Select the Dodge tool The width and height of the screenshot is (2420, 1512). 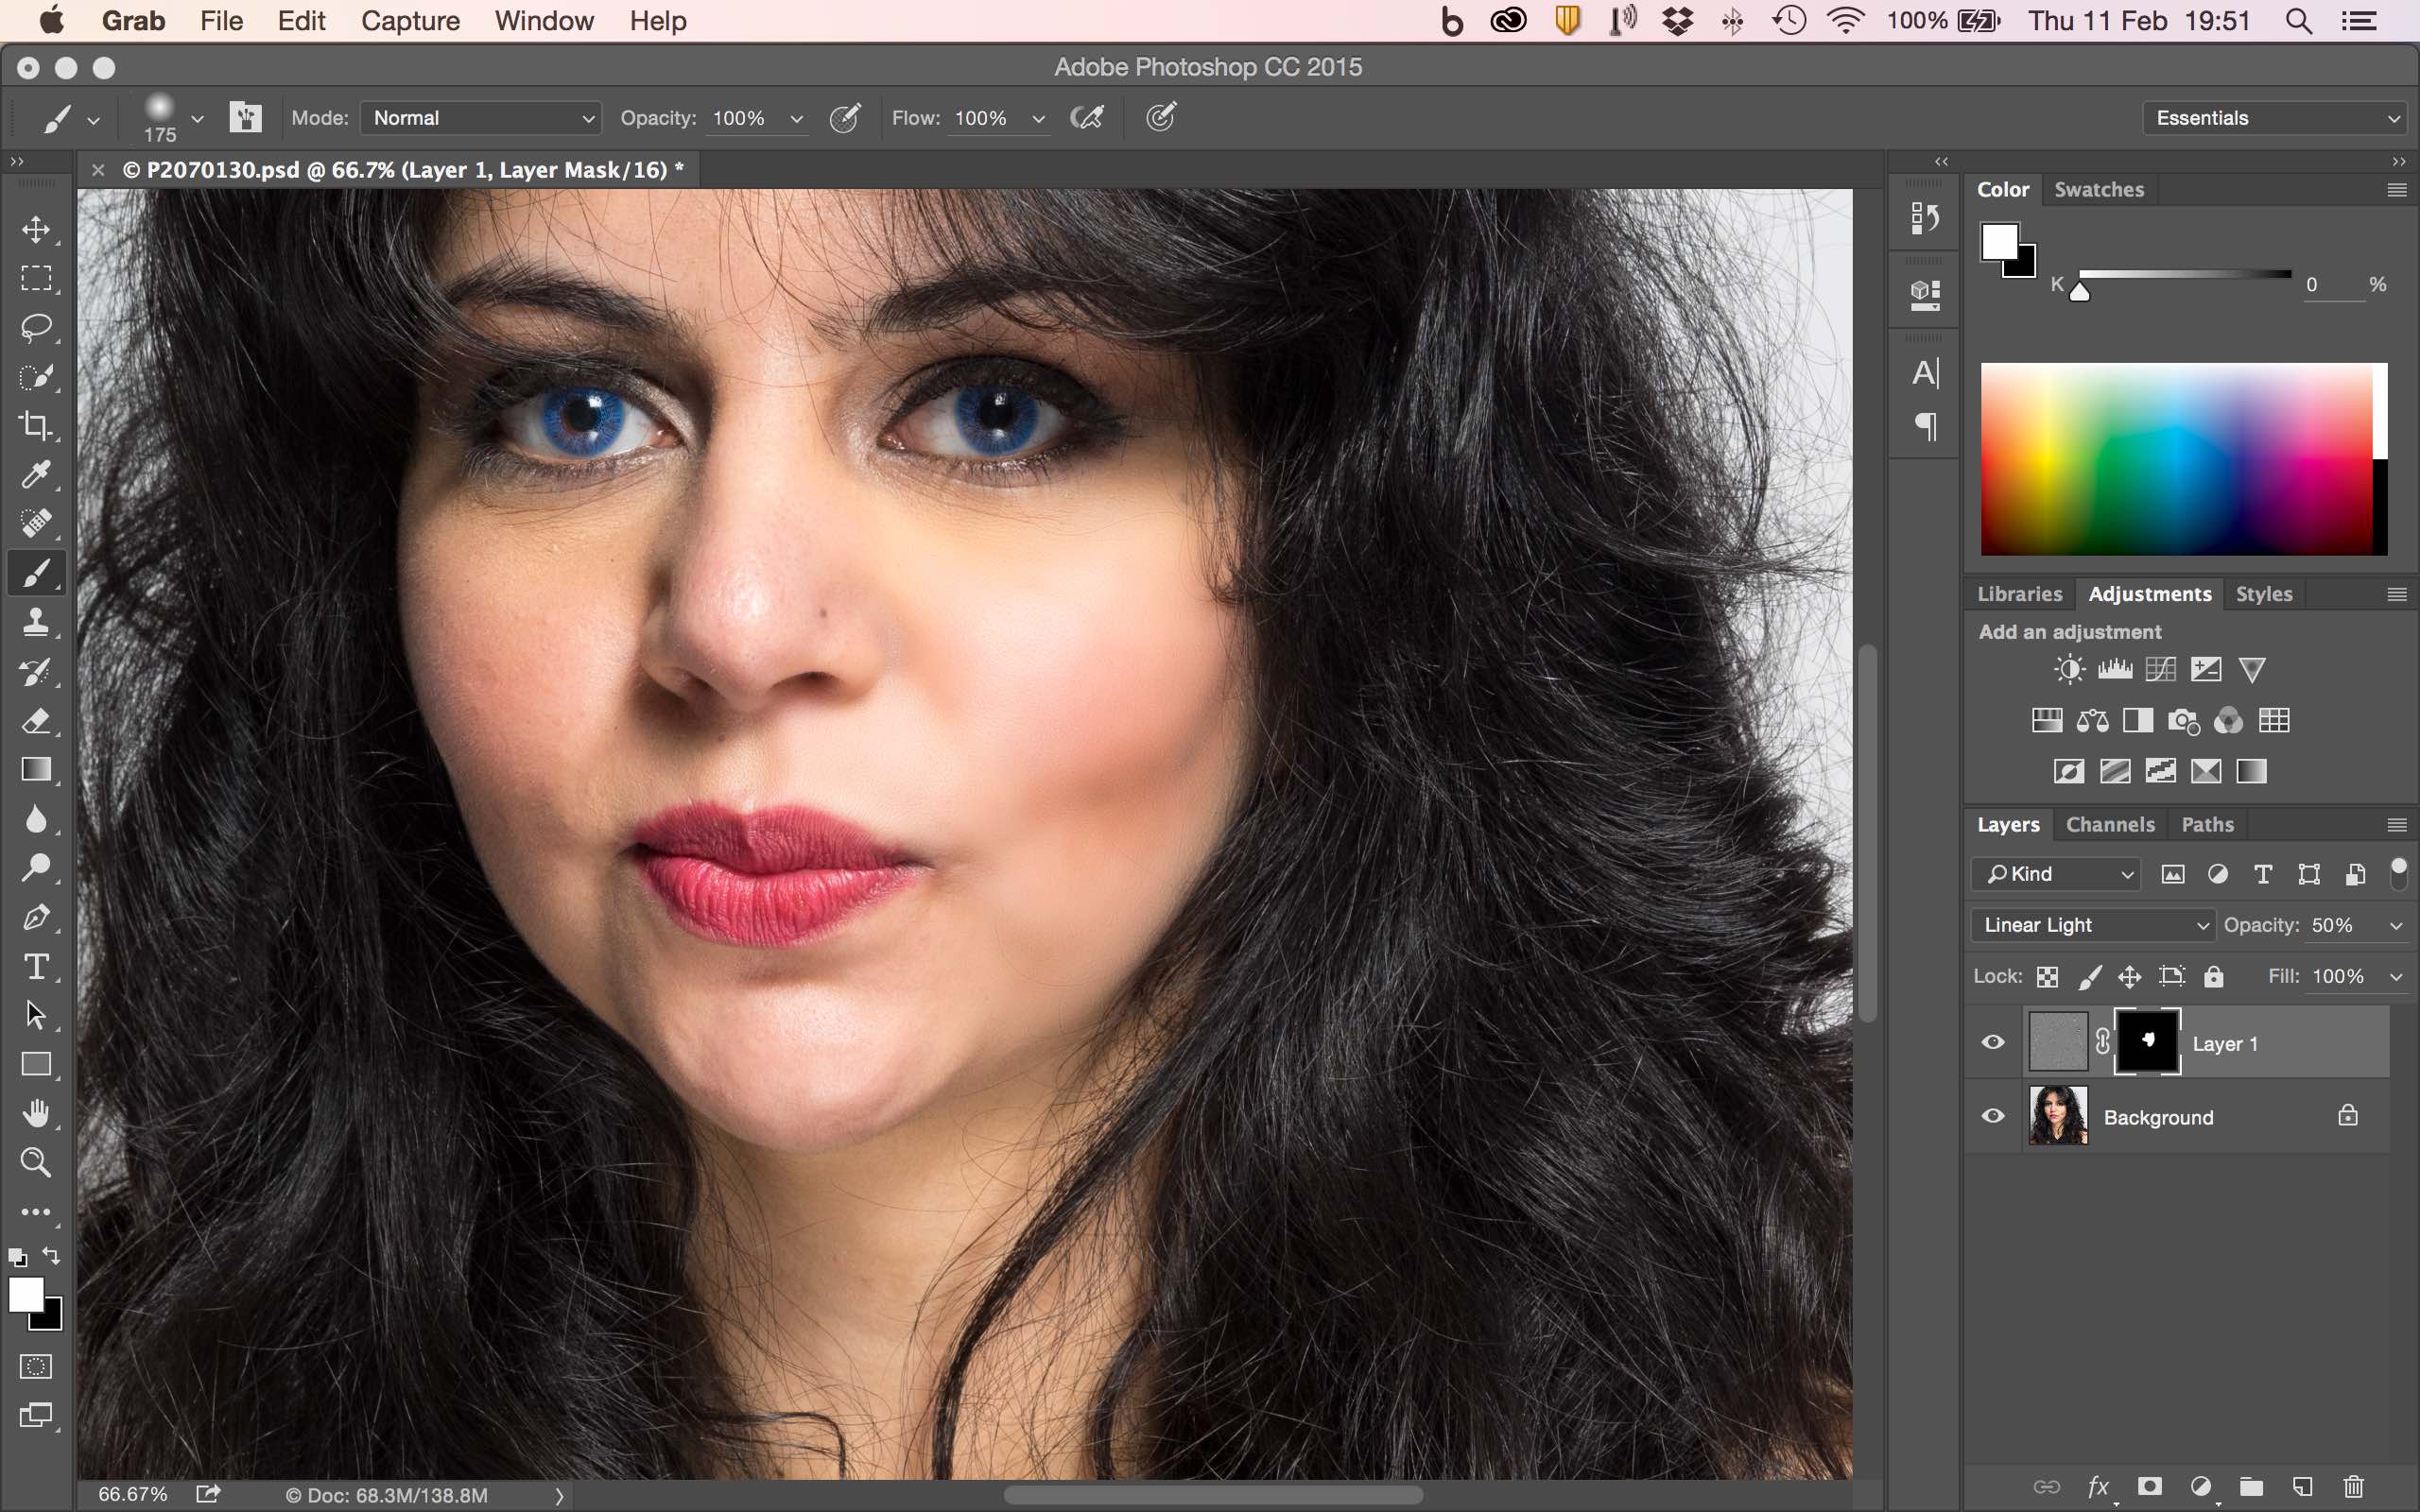tap(36, 867)
